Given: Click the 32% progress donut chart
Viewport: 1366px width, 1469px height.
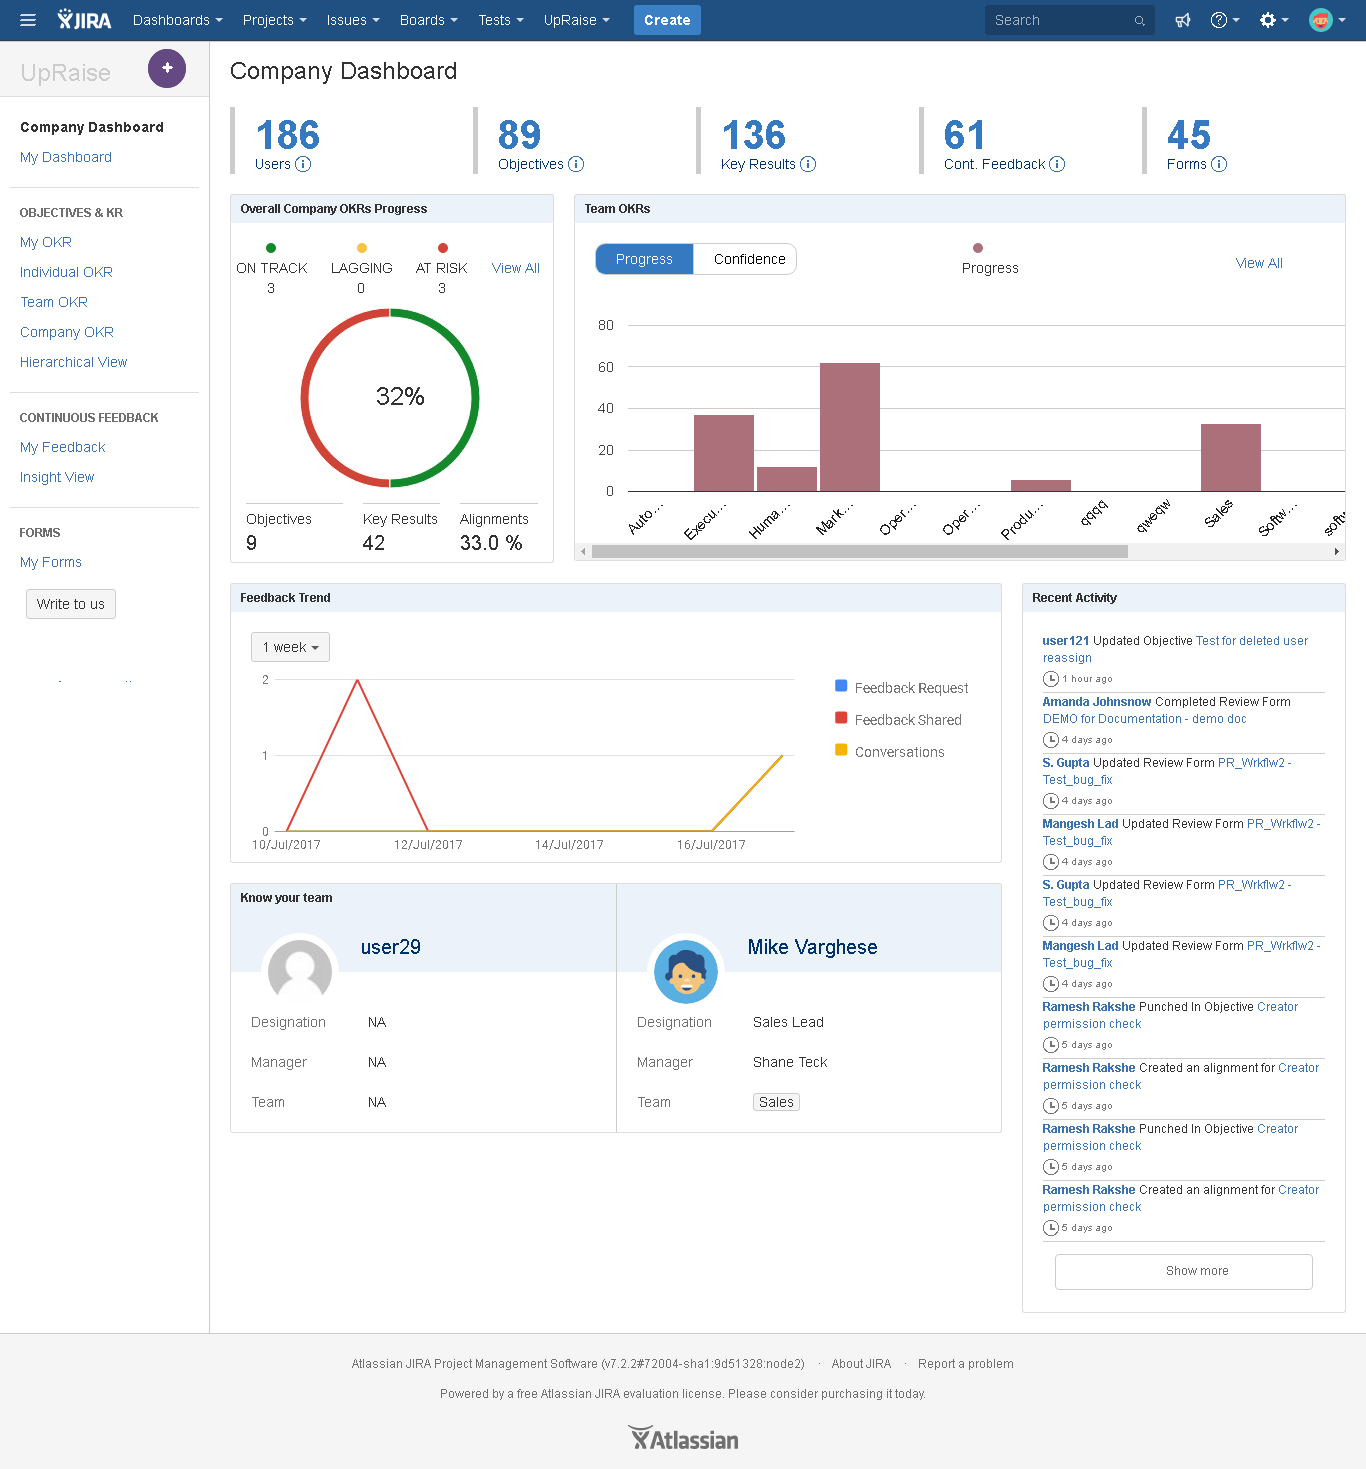Looking at the screenshot, I should tap(390, 398).
